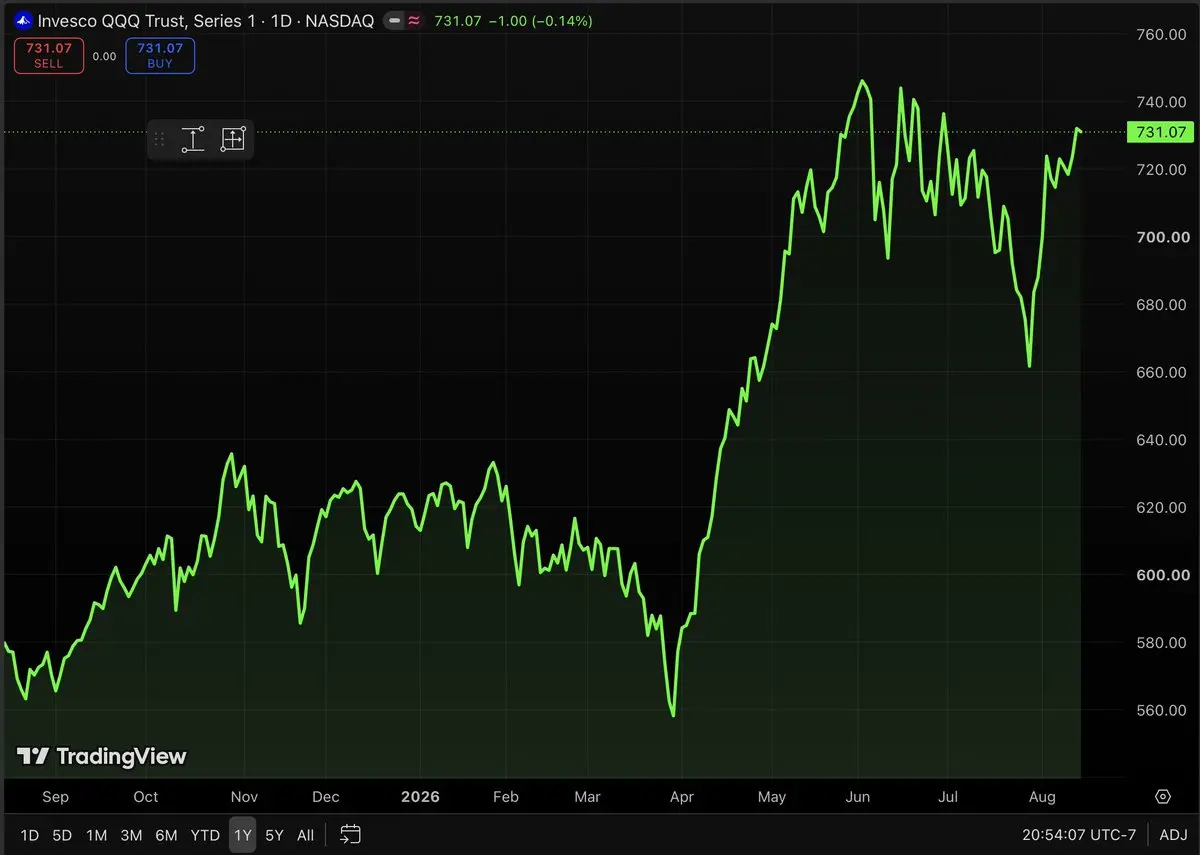Select the 1D time range
The image size is (1200, 855).
pos(30,835)
